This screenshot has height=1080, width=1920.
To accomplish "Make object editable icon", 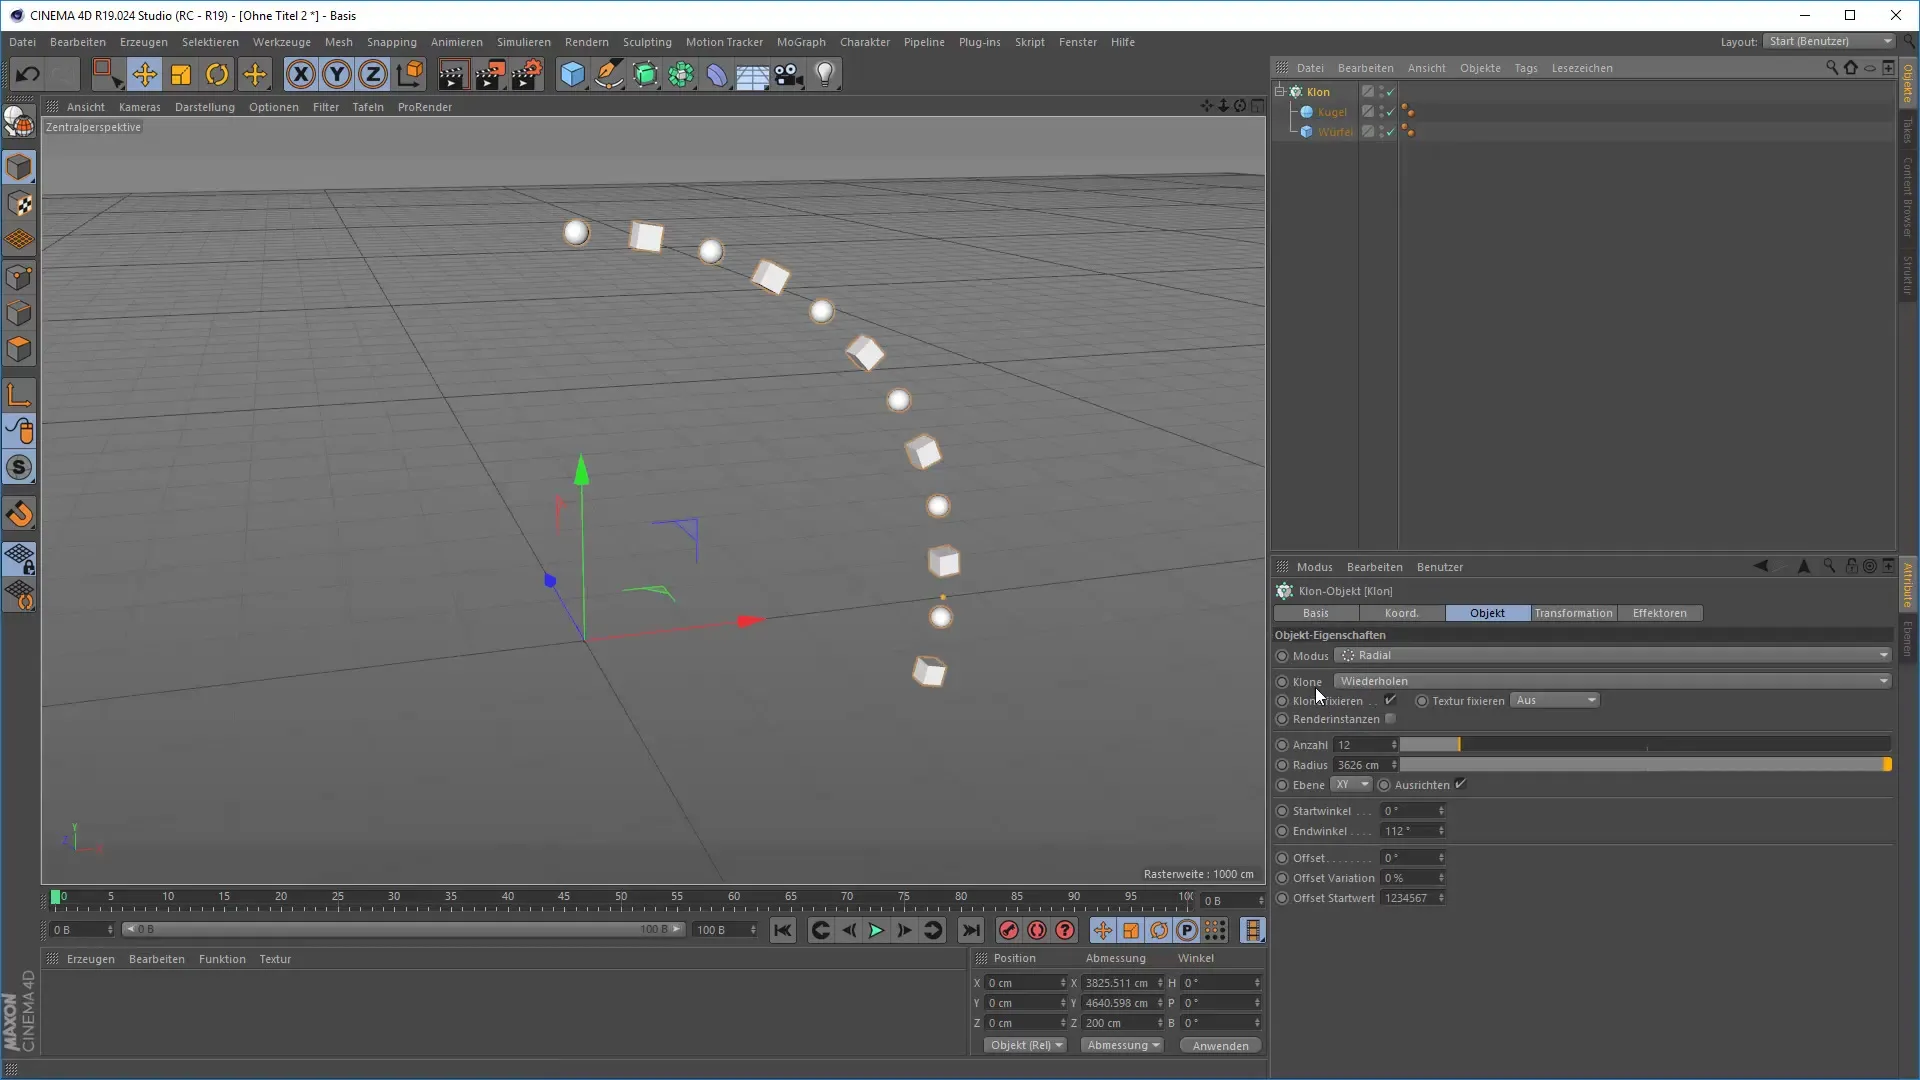I will click(x=19, y=121).
